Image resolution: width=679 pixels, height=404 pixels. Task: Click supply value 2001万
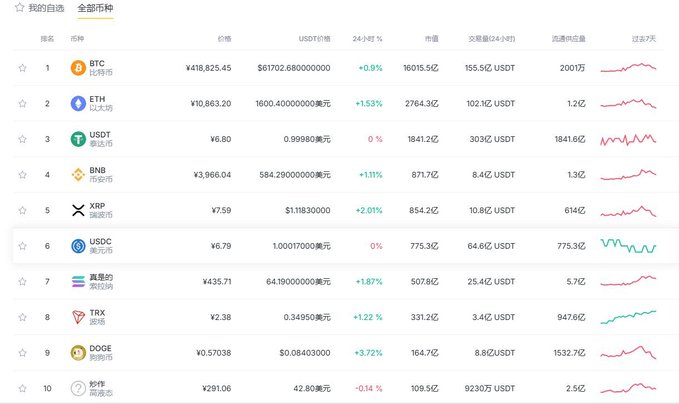(572, 68)
